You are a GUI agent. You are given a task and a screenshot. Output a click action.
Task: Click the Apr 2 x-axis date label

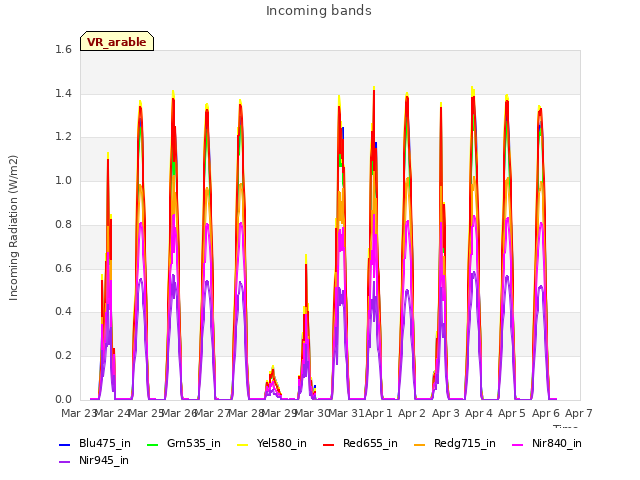[412, 413]
